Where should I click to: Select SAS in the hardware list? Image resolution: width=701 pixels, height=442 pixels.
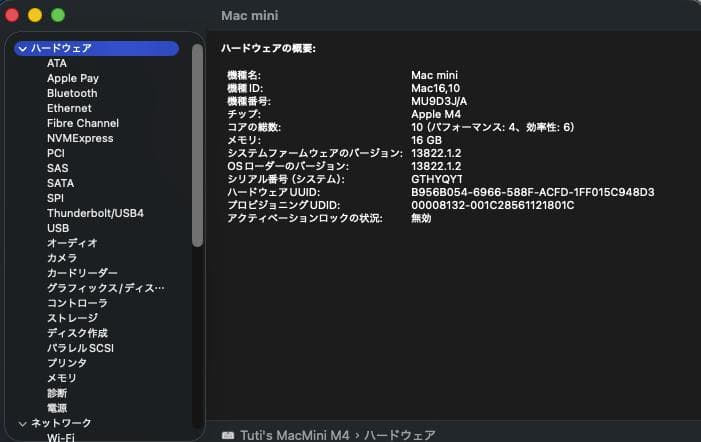coord(58,168)
